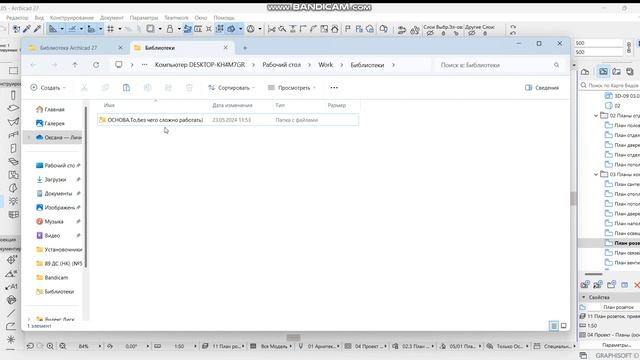Open the three-dot more options in Explorer toolbar

tap(334, 88)
